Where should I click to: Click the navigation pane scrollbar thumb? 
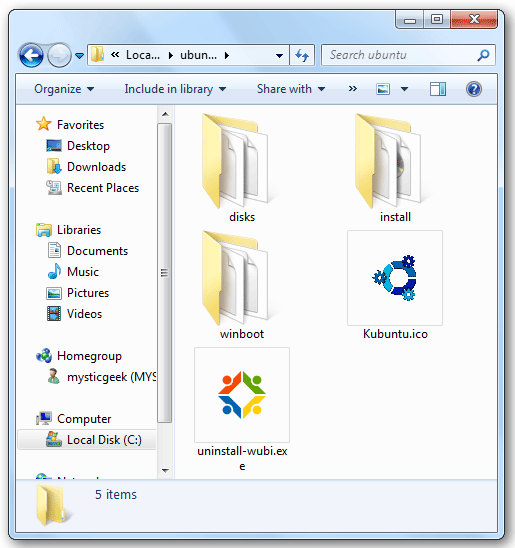165,273
